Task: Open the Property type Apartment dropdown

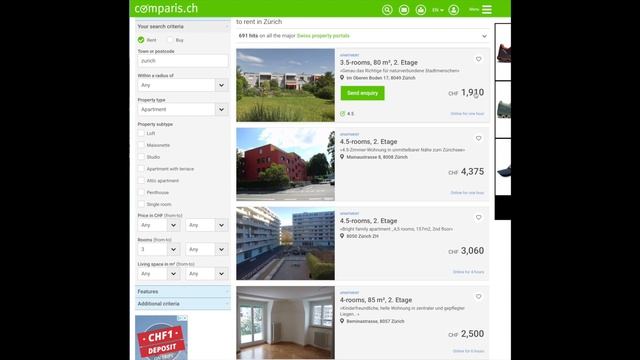Action: pos(183,109)
